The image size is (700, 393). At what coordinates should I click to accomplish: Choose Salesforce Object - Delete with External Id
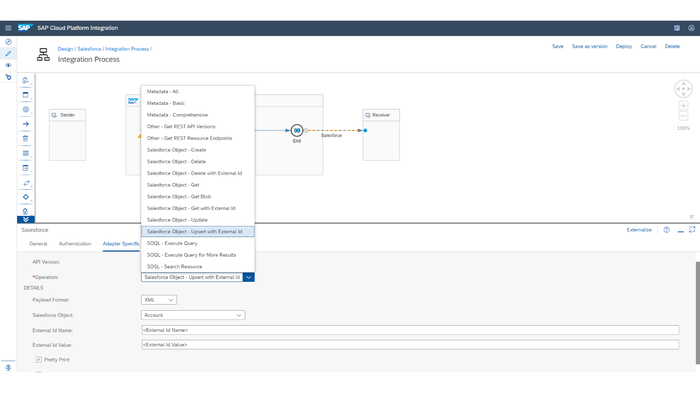click(x=198, y=173)
